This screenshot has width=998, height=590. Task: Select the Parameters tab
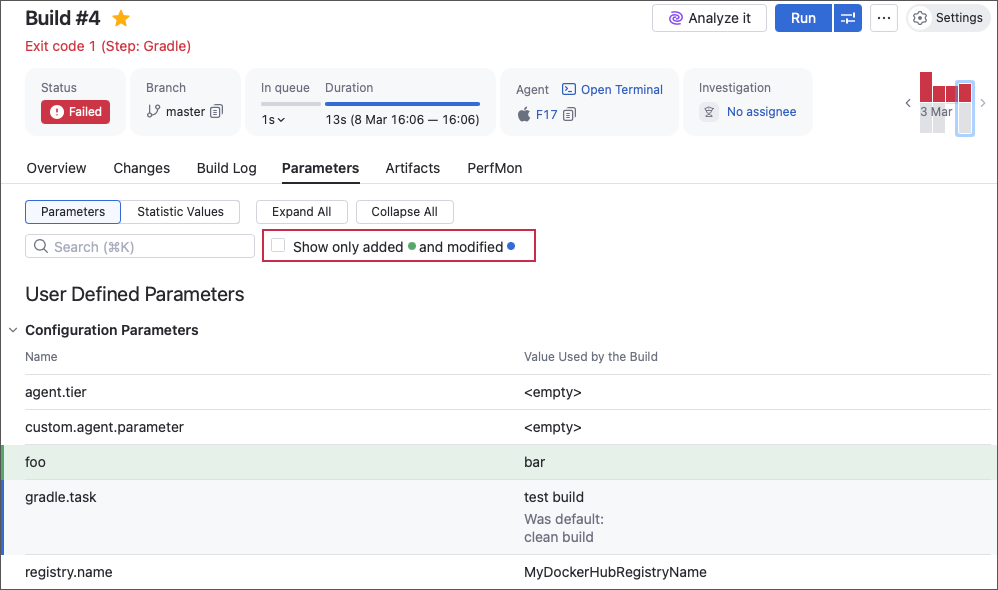click(x=320, y=168)
